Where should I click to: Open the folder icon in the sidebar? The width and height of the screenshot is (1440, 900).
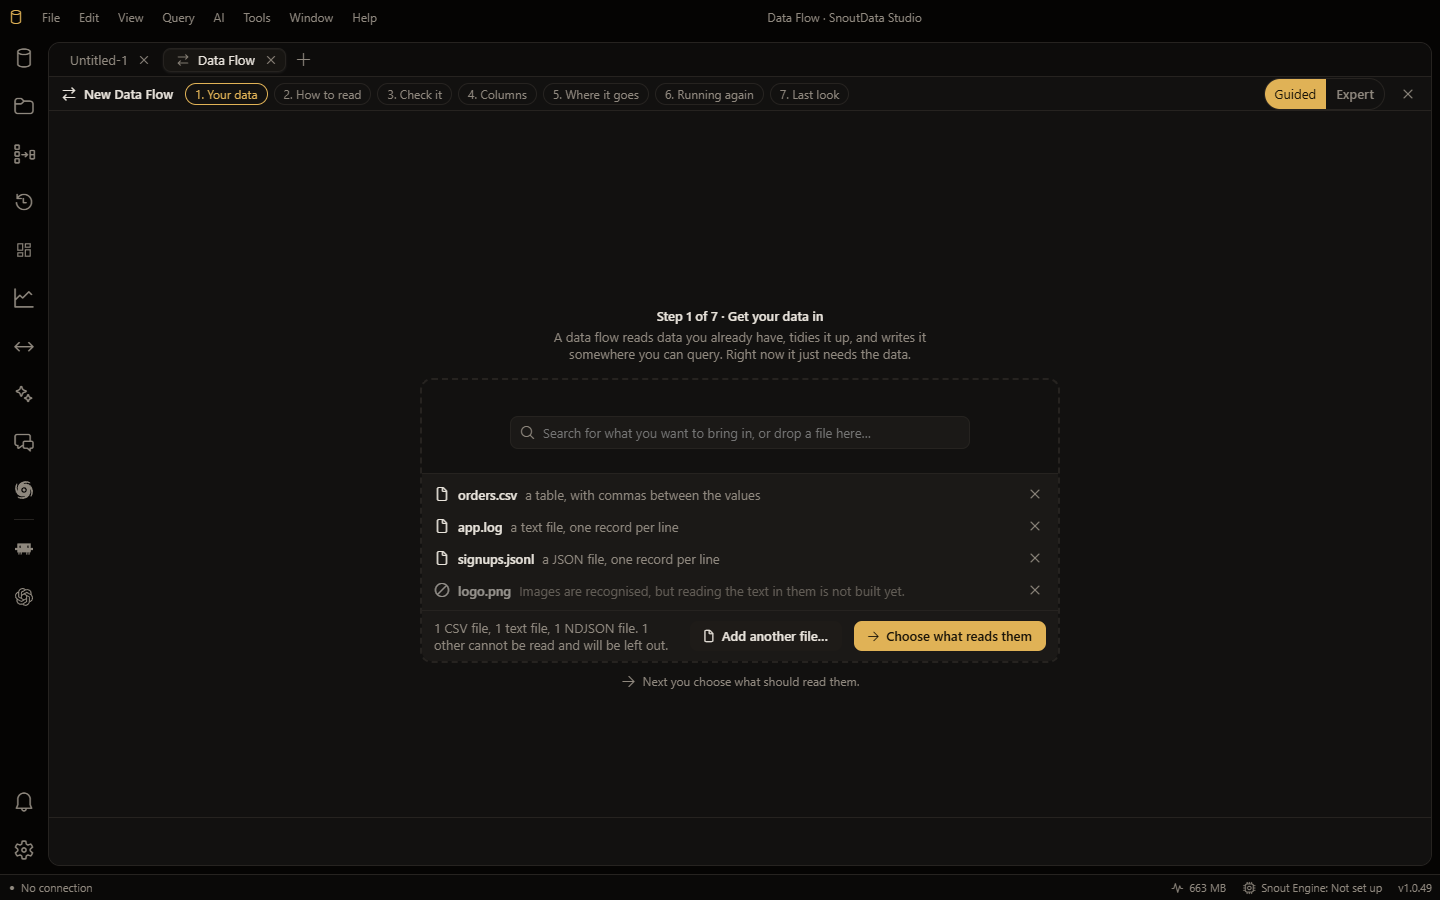click(24, 106)
